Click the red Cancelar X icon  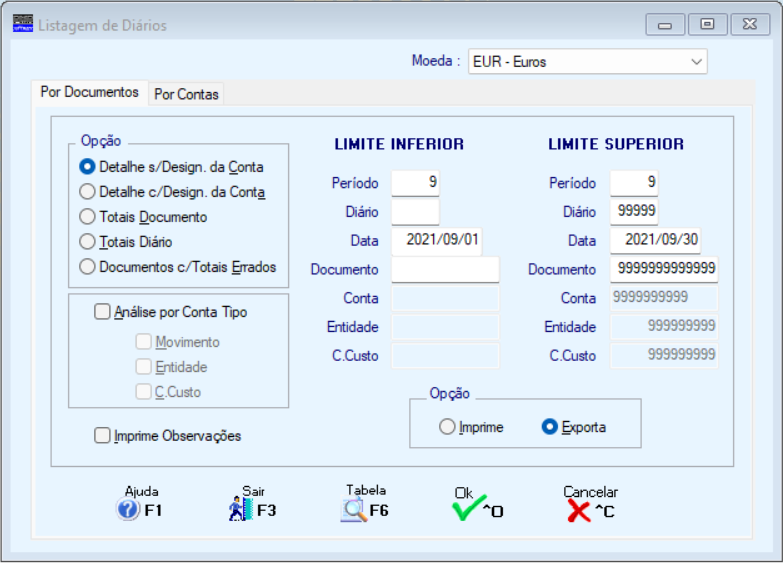pos(579,511)
